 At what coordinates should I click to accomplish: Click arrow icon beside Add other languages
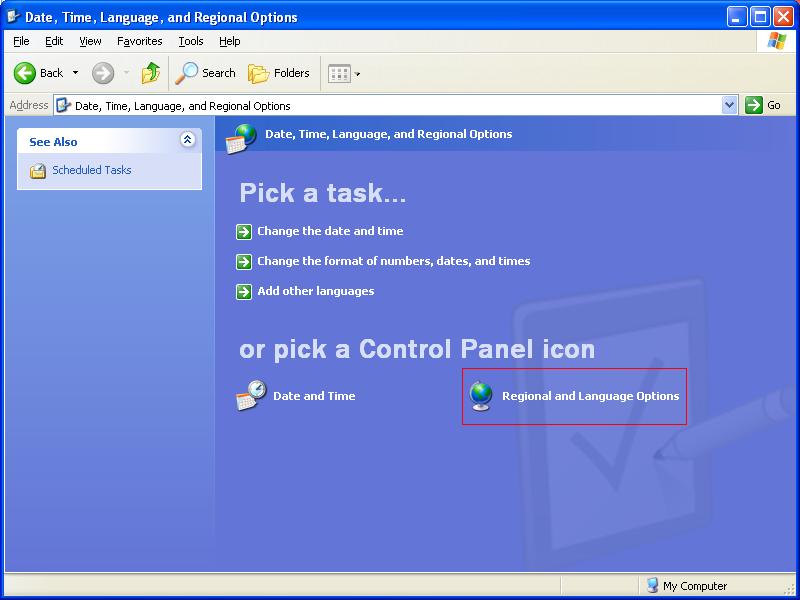pyautogui.click(x=244, y=292)
